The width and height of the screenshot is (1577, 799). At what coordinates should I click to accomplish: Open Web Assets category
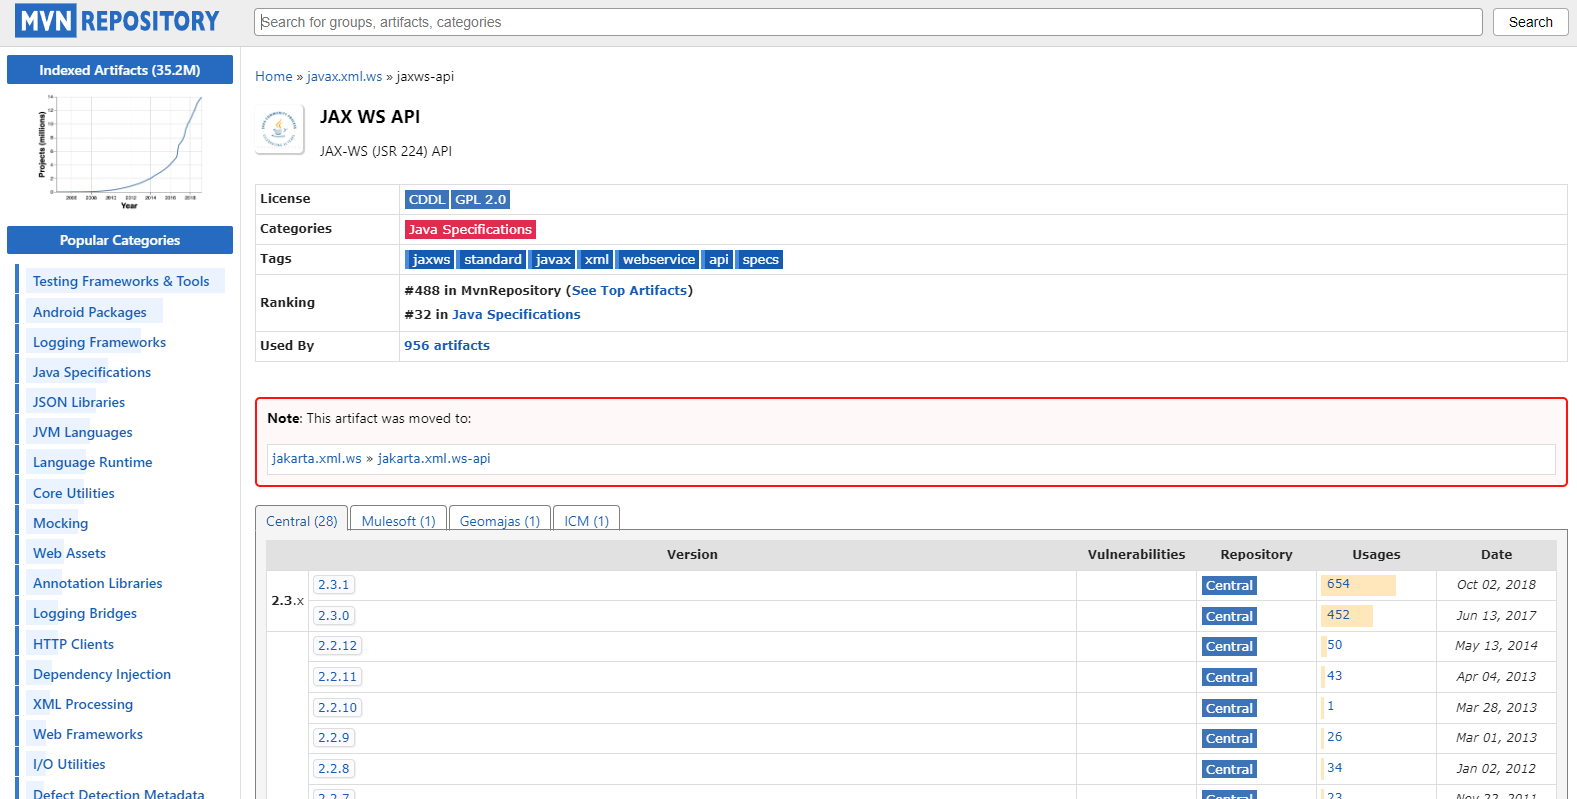[x=69, y=553]
